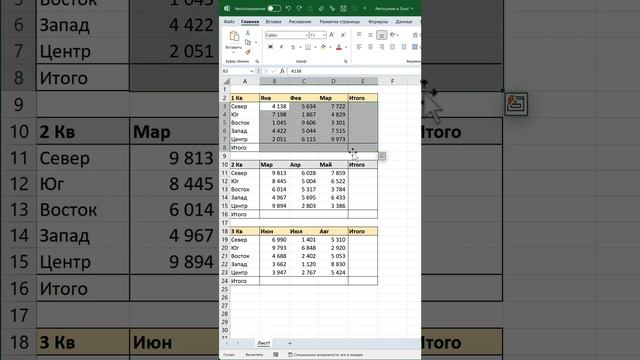Click the Paste clipboard icon
This screenshot has height=360, width=640.
point(234,37)
